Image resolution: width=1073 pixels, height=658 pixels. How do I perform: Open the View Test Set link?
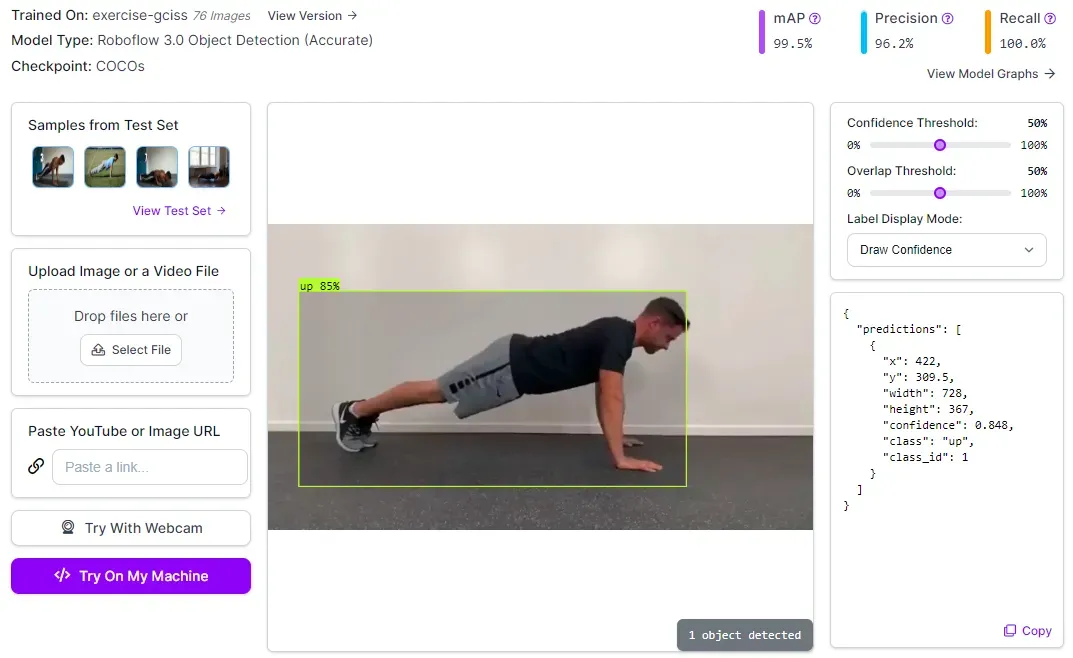point(179,211)
